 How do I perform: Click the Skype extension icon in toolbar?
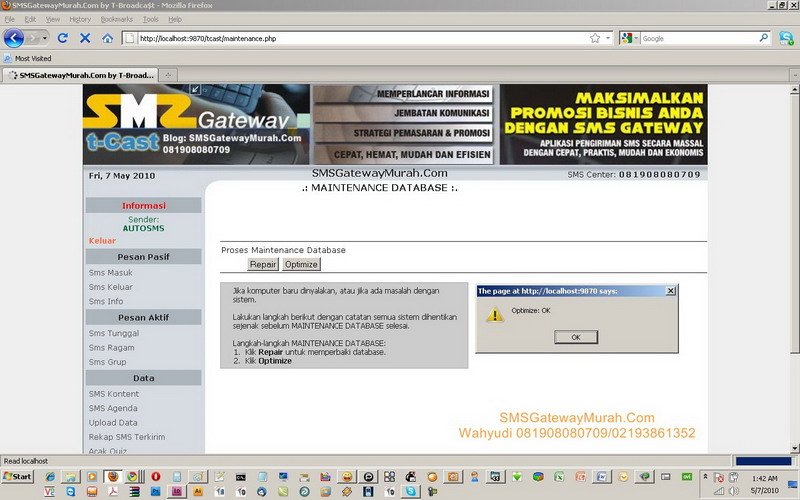click(x=786, y=38)
